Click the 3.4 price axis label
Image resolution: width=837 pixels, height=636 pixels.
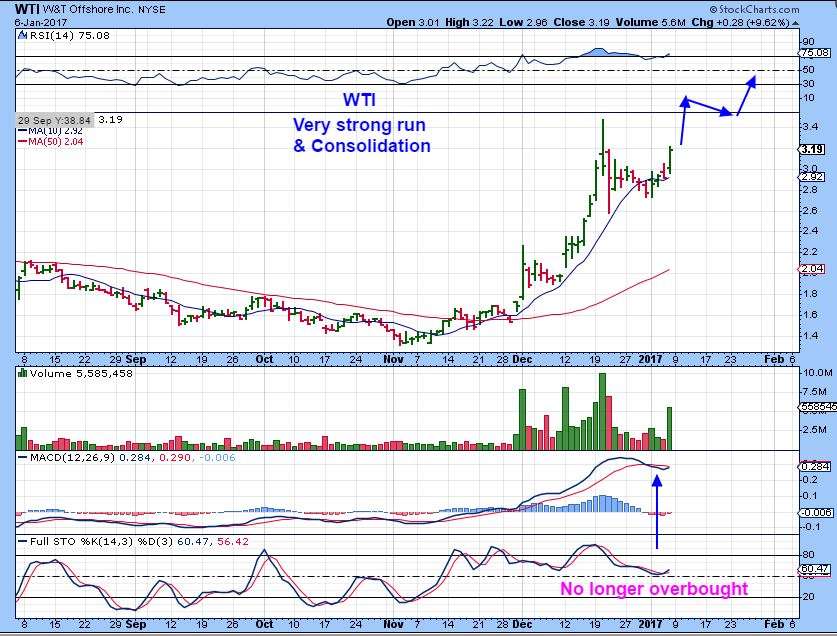pos(810,127)
